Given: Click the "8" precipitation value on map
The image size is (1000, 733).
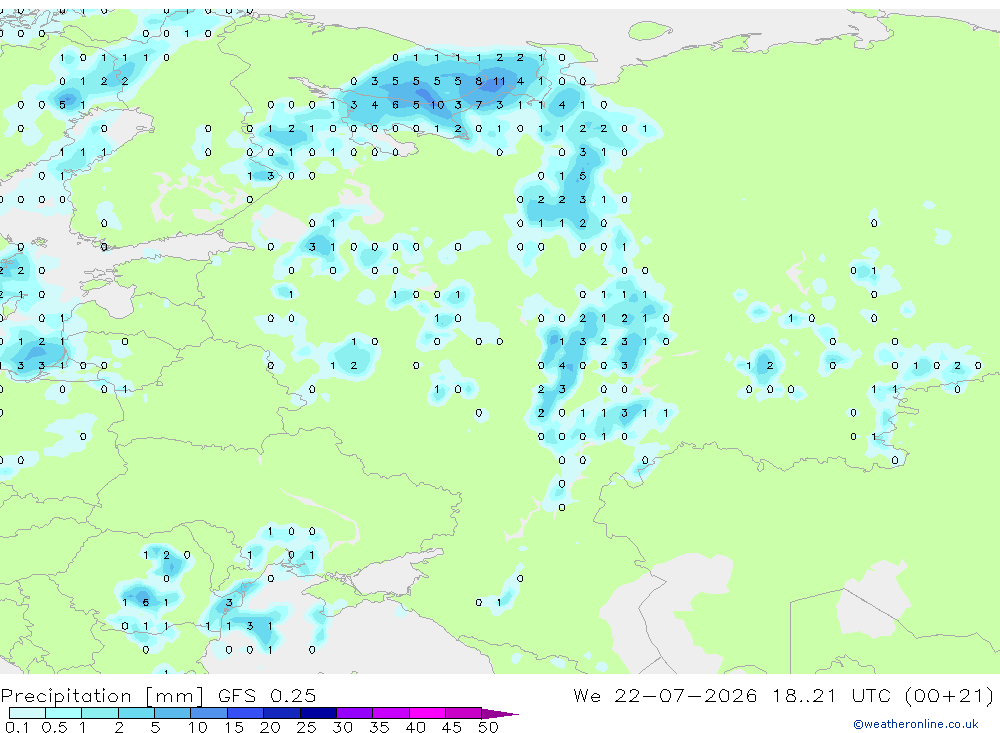Looking at the screenshot, I should pyautogui.click(x=478, y=81).
